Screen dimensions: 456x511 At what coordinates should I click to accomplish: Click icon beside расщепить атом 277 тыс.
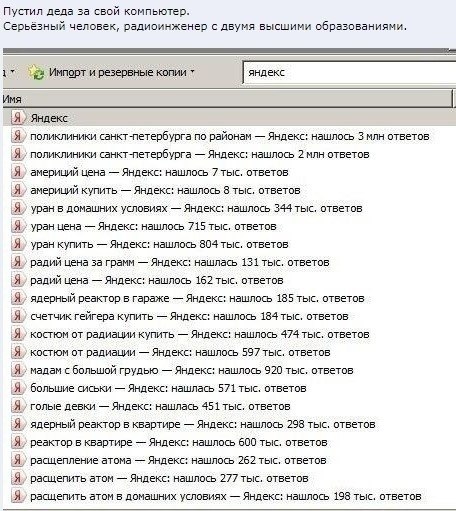coord(18,478)
